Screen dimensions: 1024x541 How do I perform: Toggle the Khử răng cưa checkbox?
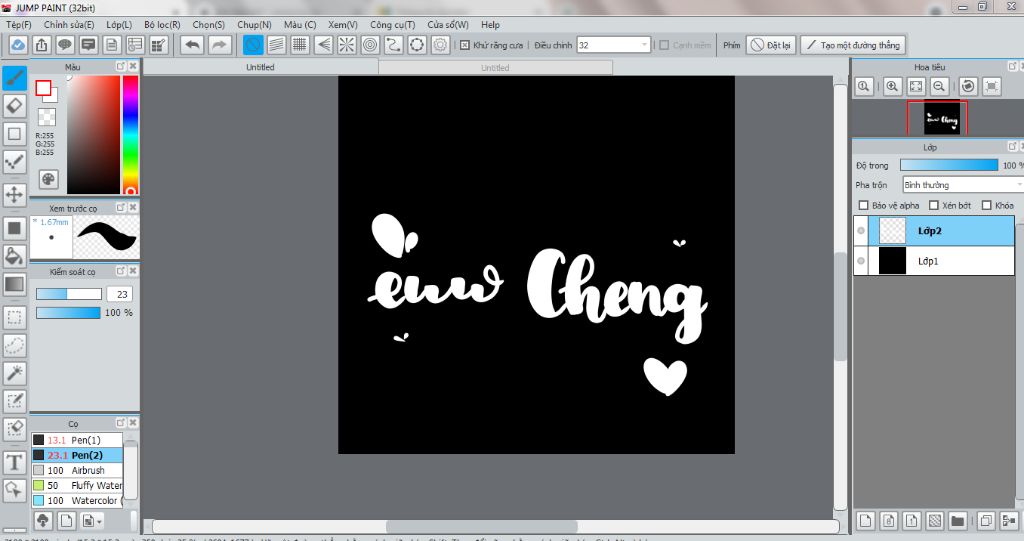(464, 45)
